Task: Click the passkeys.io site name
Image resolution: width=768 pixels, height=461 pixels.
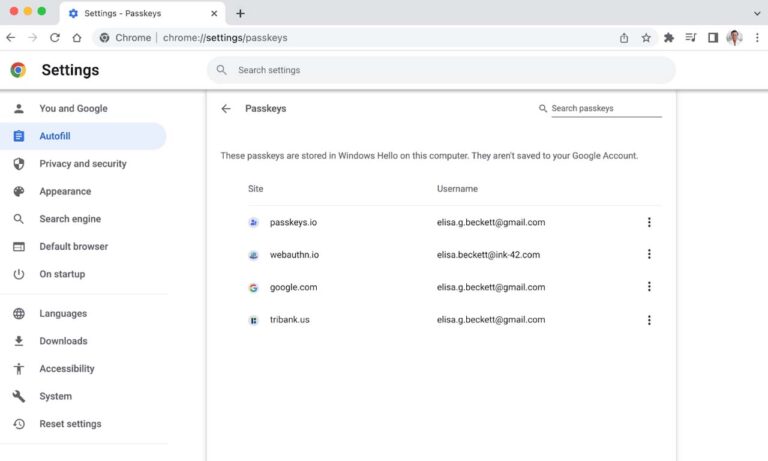Action: (x=293, y=222)
